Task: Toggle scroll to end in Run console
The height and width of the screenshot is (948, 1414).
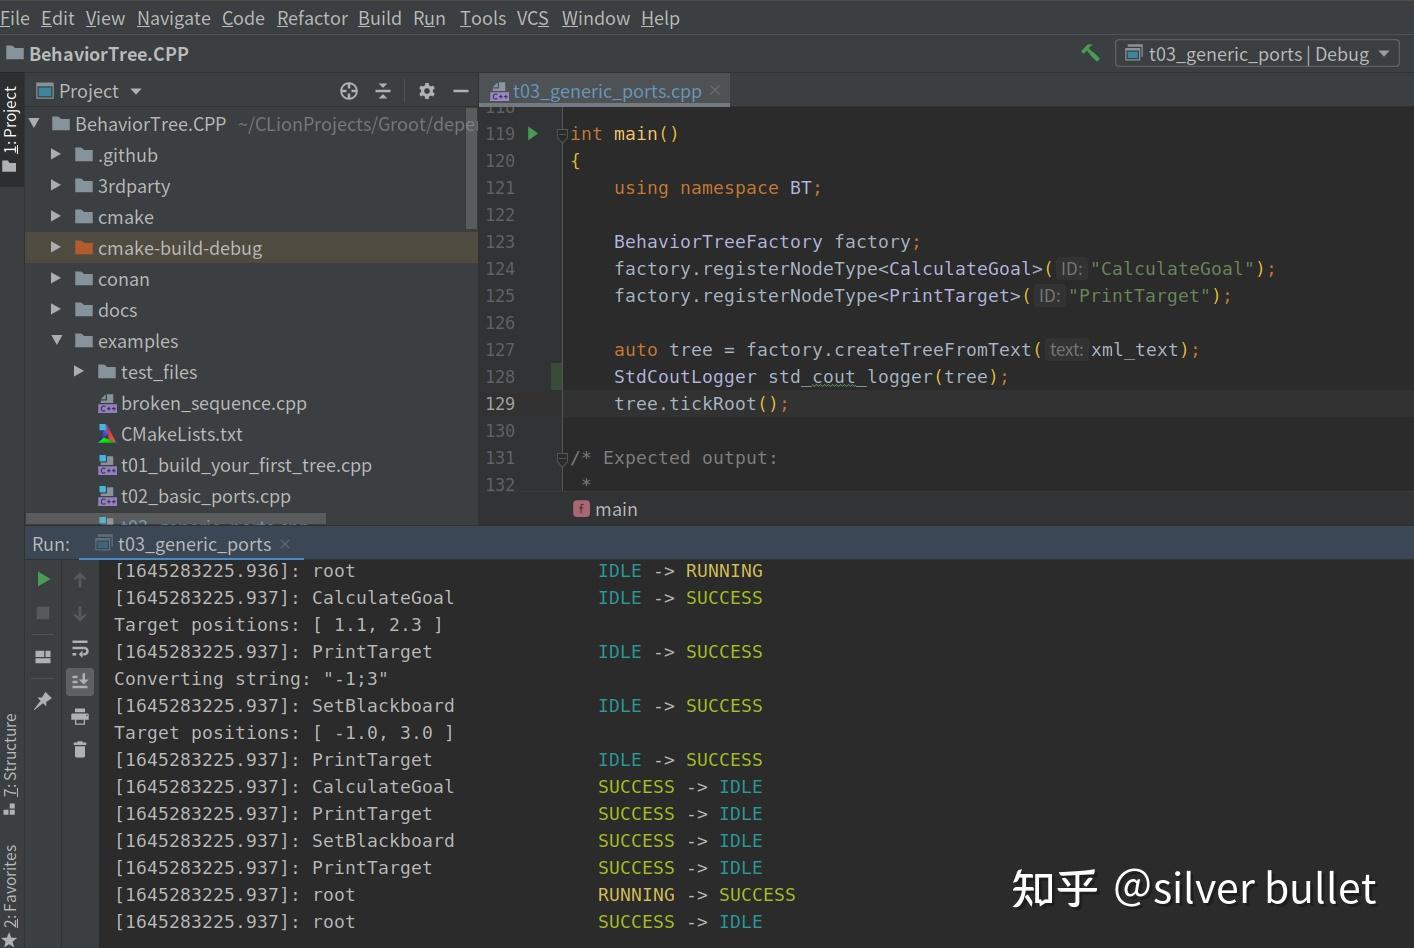Action: point(80,681)
